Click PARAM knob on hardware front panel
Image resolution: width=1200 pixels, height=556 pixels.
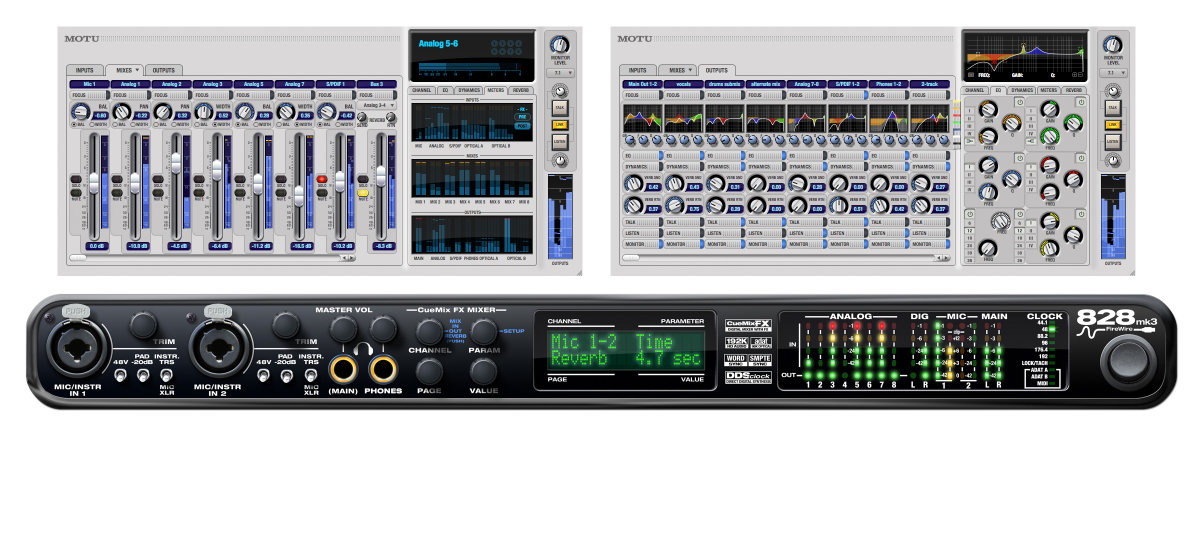484,331
